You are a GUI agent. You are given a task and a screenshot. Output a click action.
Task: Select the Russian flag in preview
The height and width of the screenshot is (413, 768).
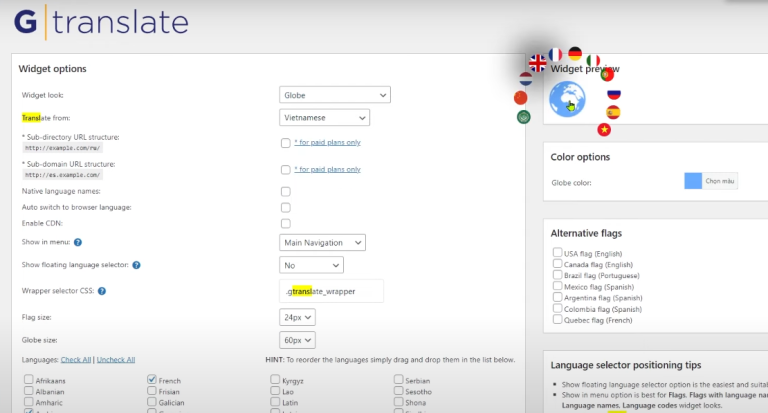tap(614, 94)
